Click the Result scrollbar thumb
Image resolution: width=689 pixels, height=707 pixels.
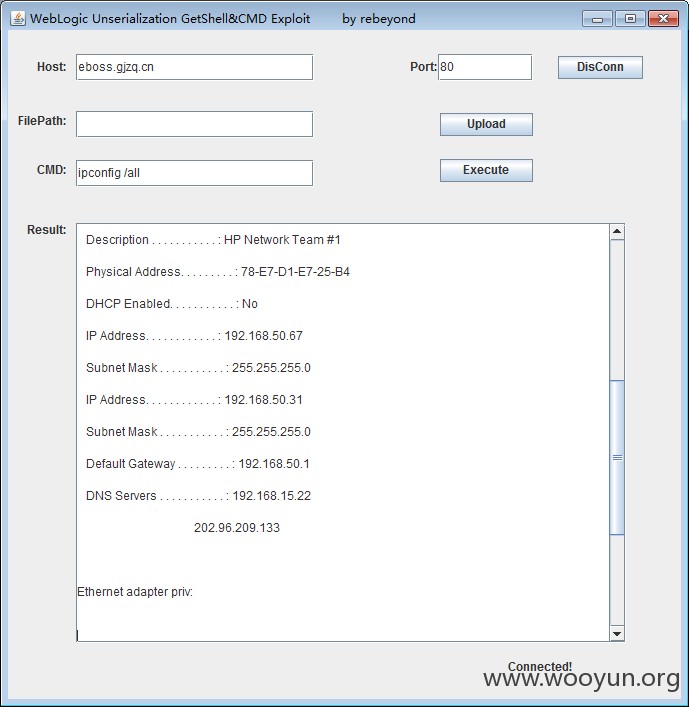[617, 457]
